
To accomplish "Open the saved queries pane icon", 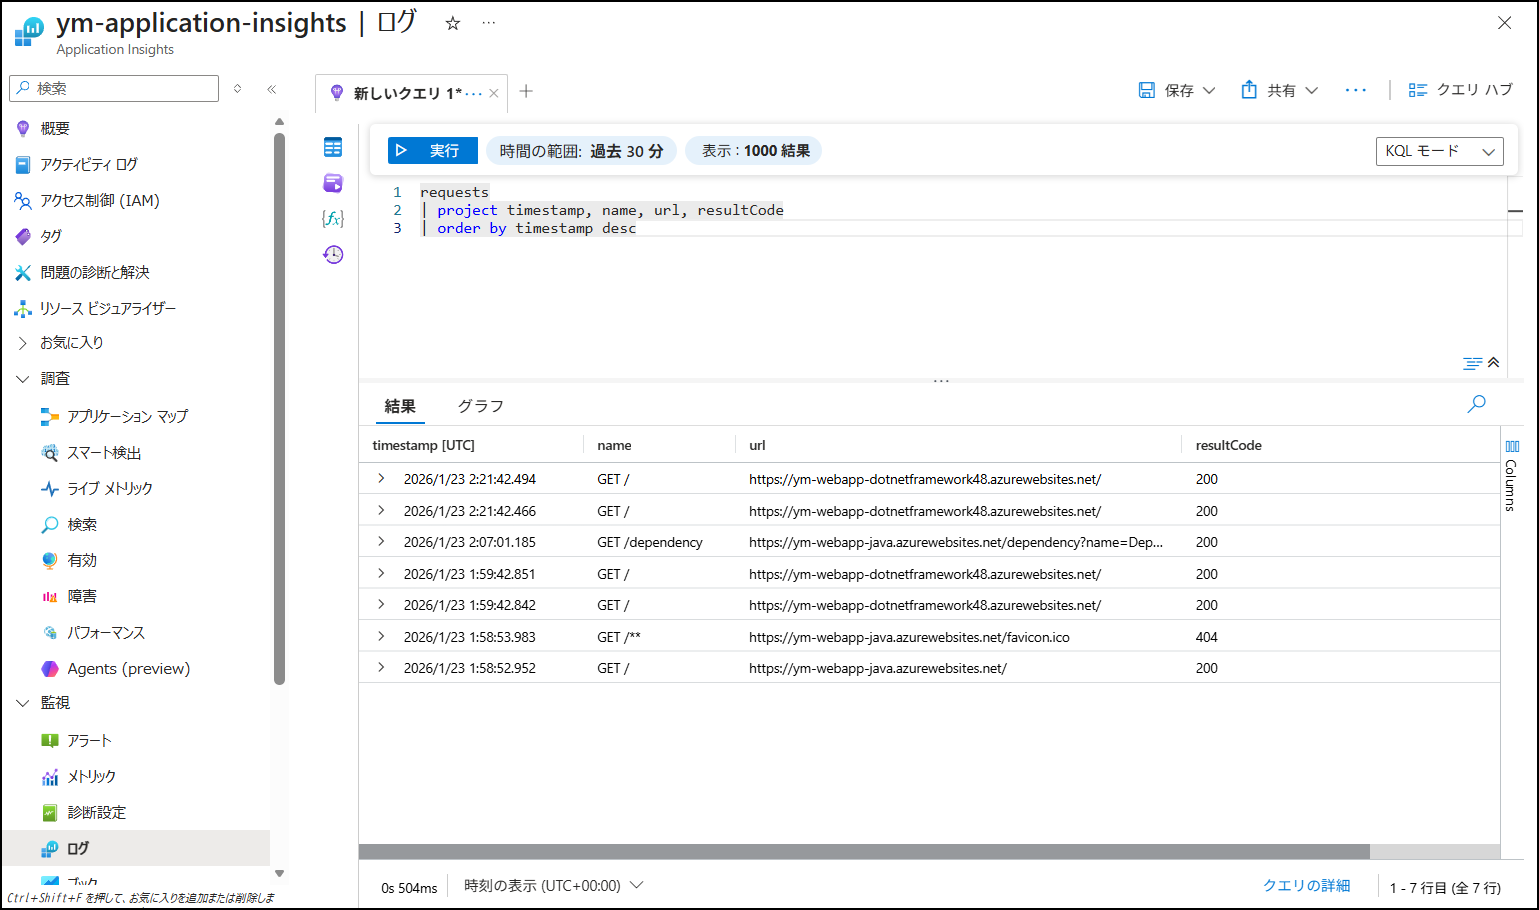I will [333, 183].
